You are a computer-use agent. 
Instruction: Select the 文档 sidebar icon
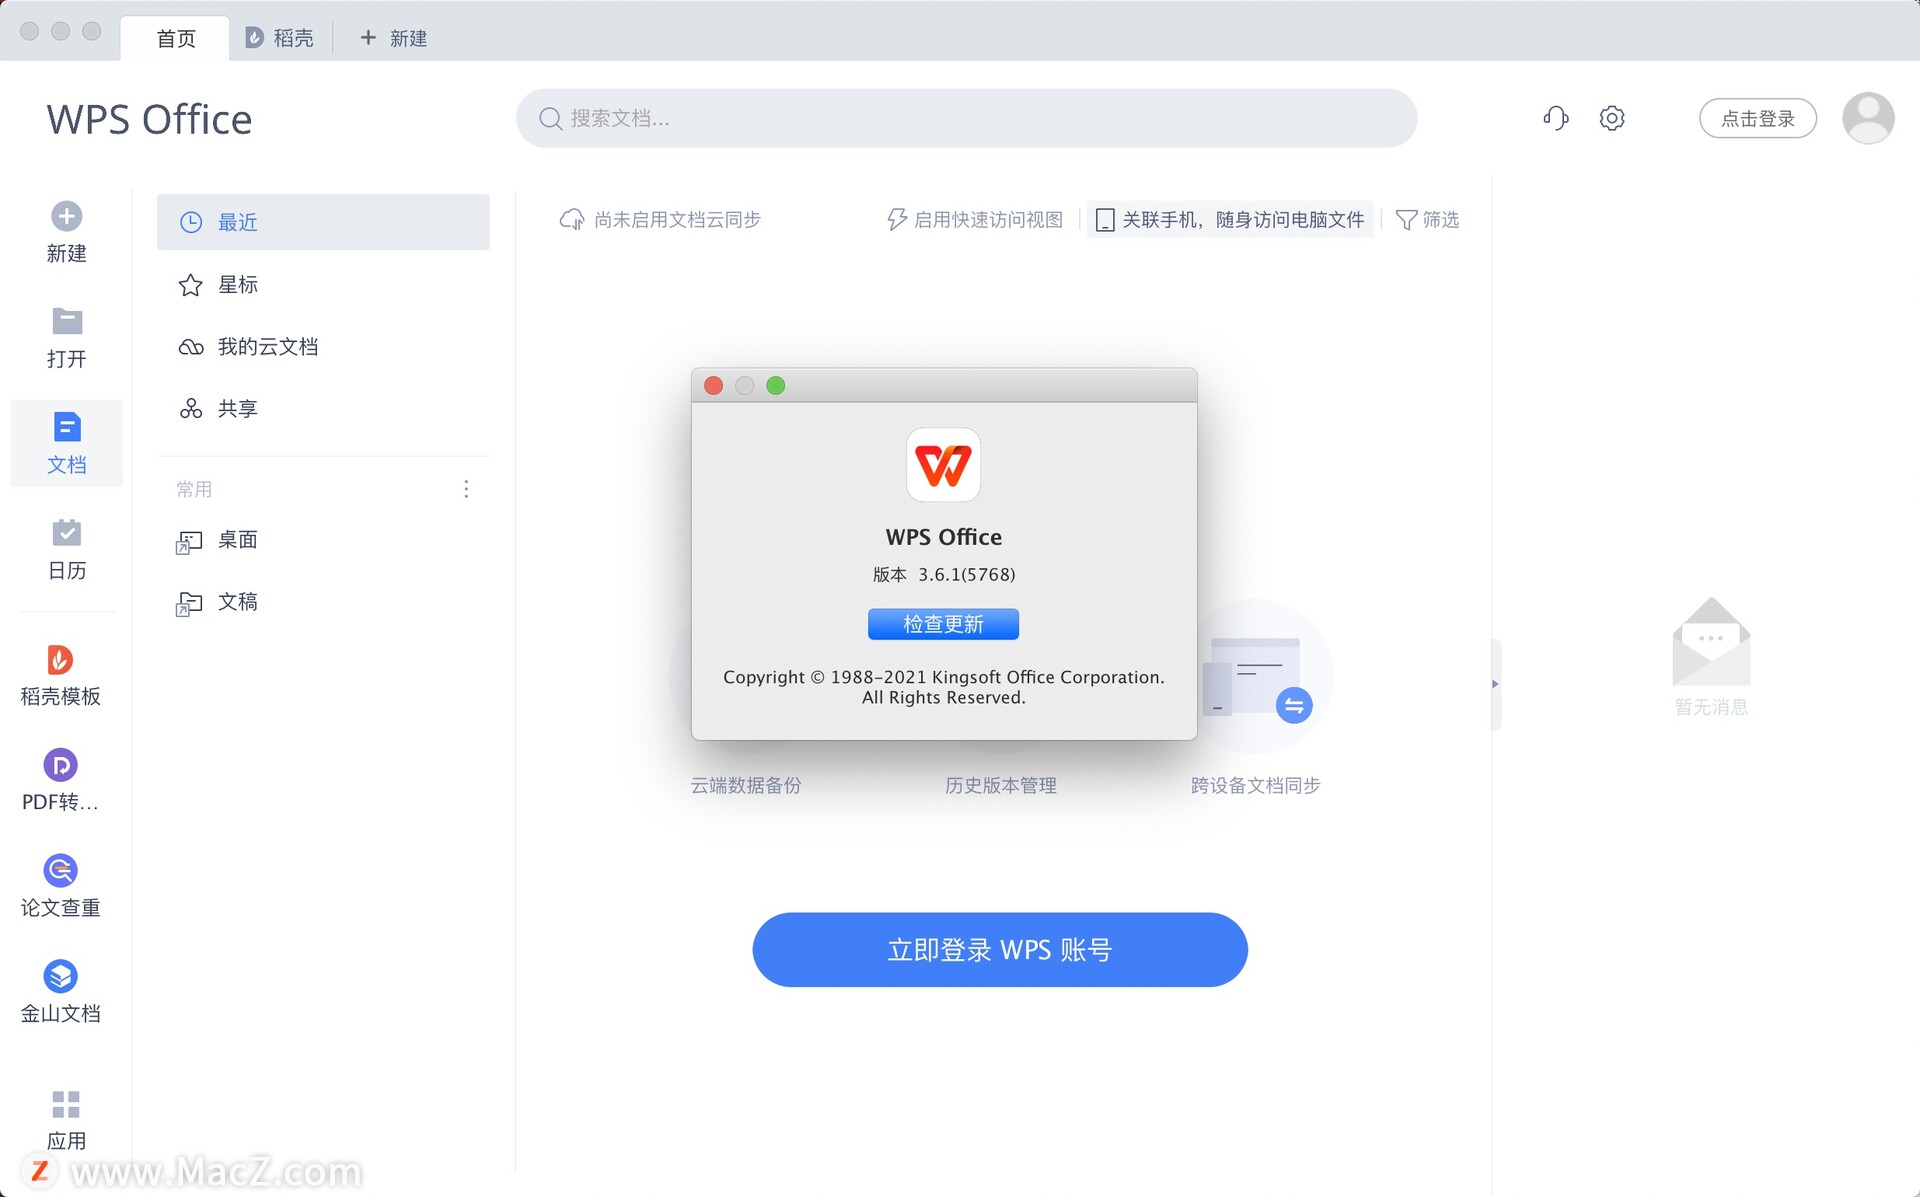click(x=66, y=427)
